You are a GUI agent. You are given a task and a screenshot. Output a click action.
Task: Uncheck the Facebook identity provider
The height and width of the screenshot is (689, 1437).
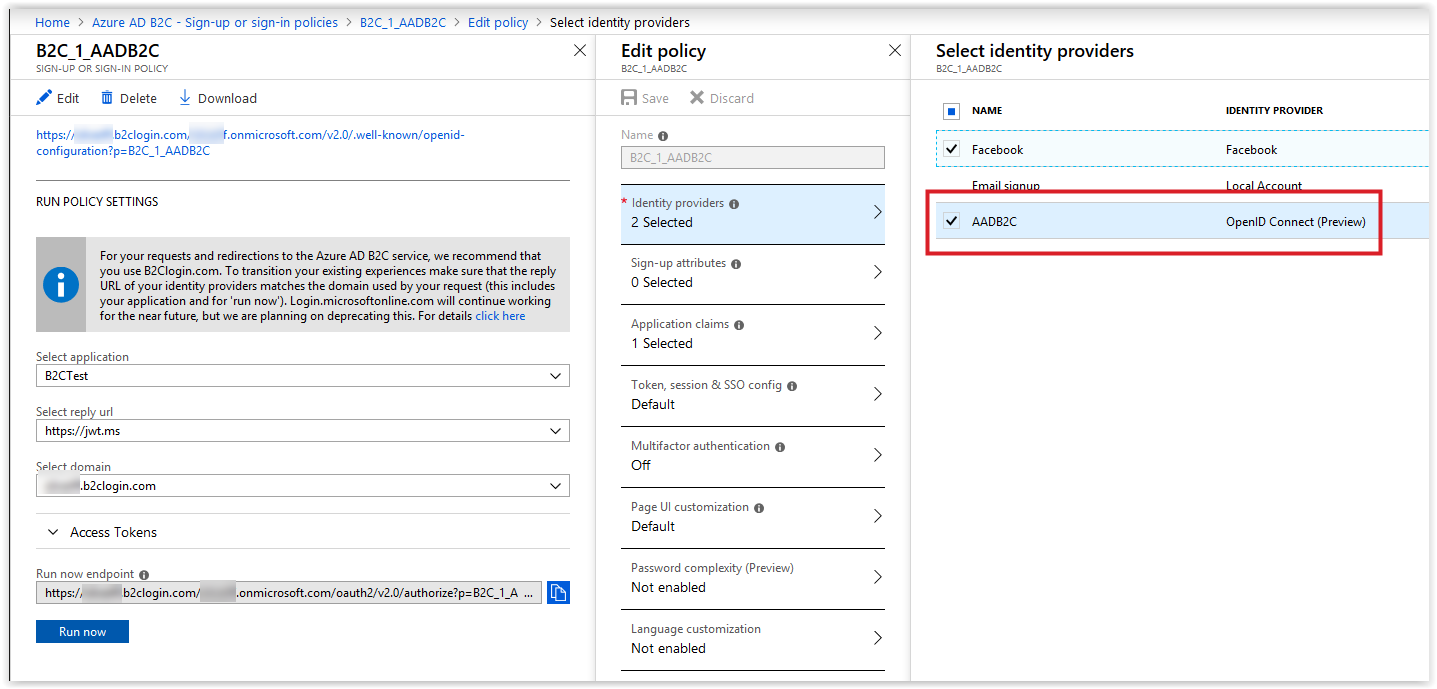coord(951,148)
